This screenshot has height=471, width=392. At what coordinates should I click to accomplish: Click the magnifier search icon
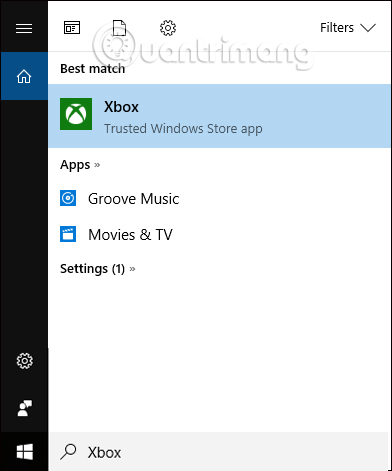tap(68, 452)
